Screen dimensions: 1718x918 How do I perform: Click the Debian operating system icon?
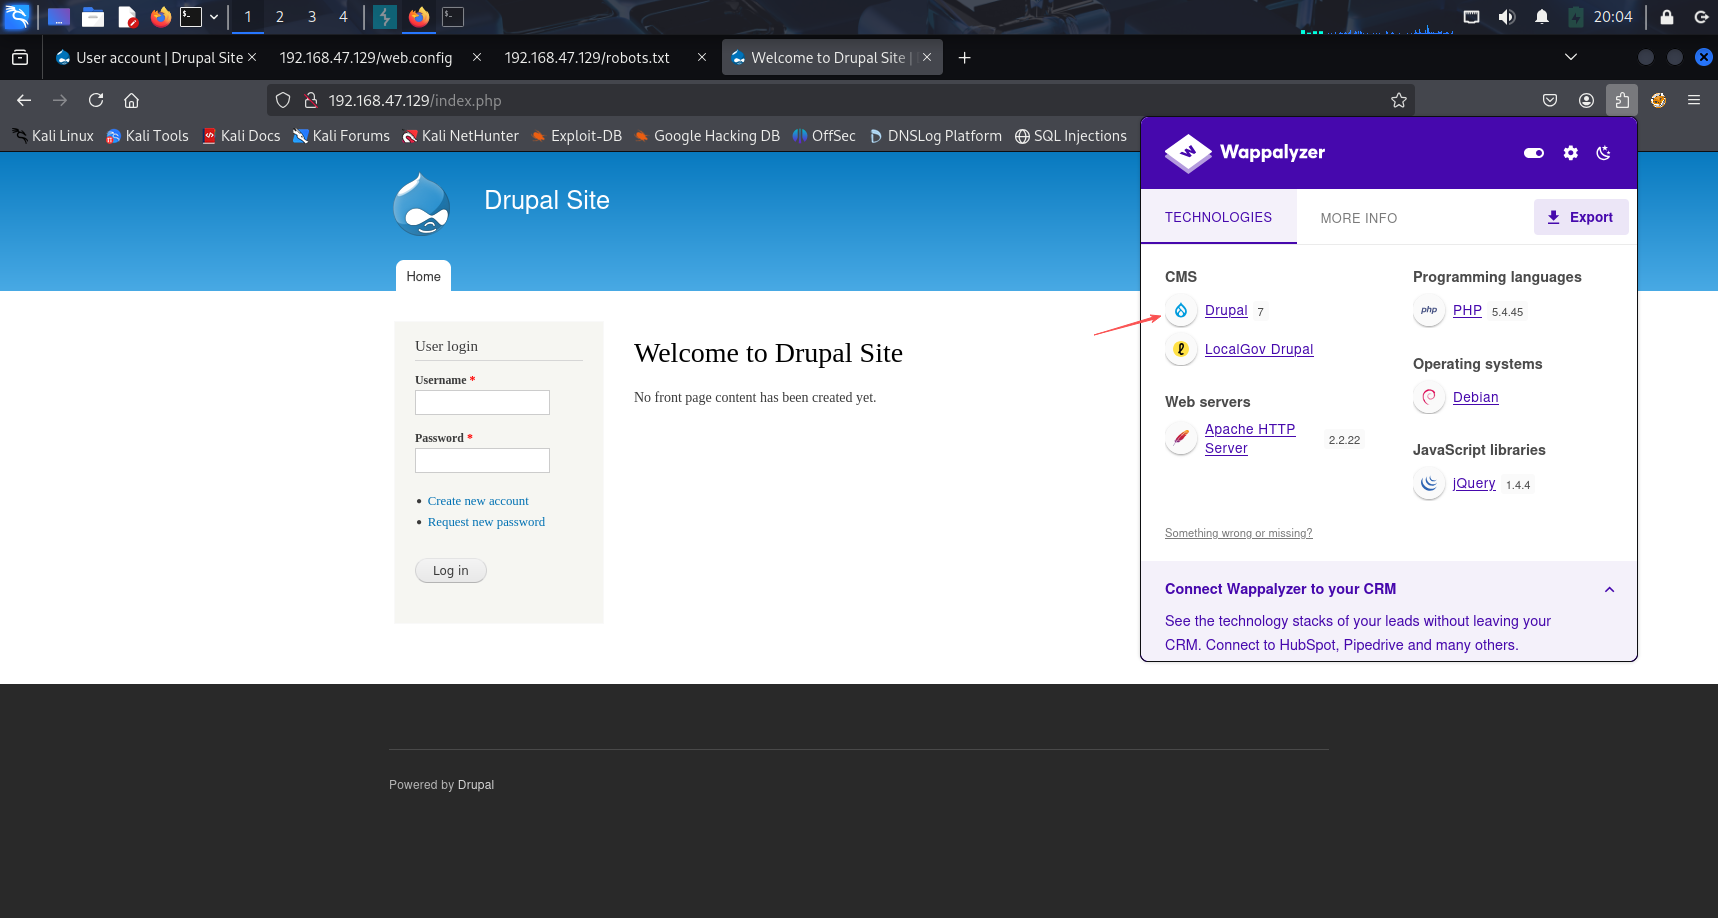coord(1429,397)
